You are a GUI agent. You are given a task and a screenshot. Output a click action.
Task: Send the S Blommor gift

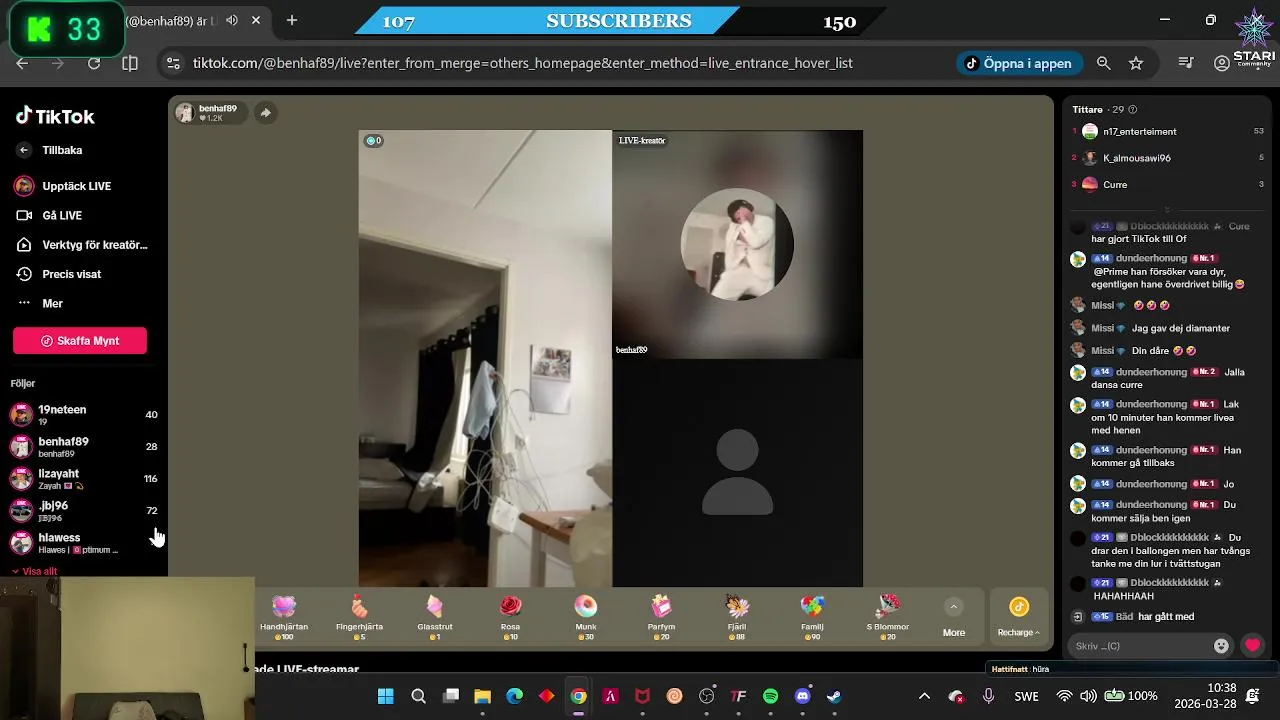pyautogui.click(x=888, y=617)
